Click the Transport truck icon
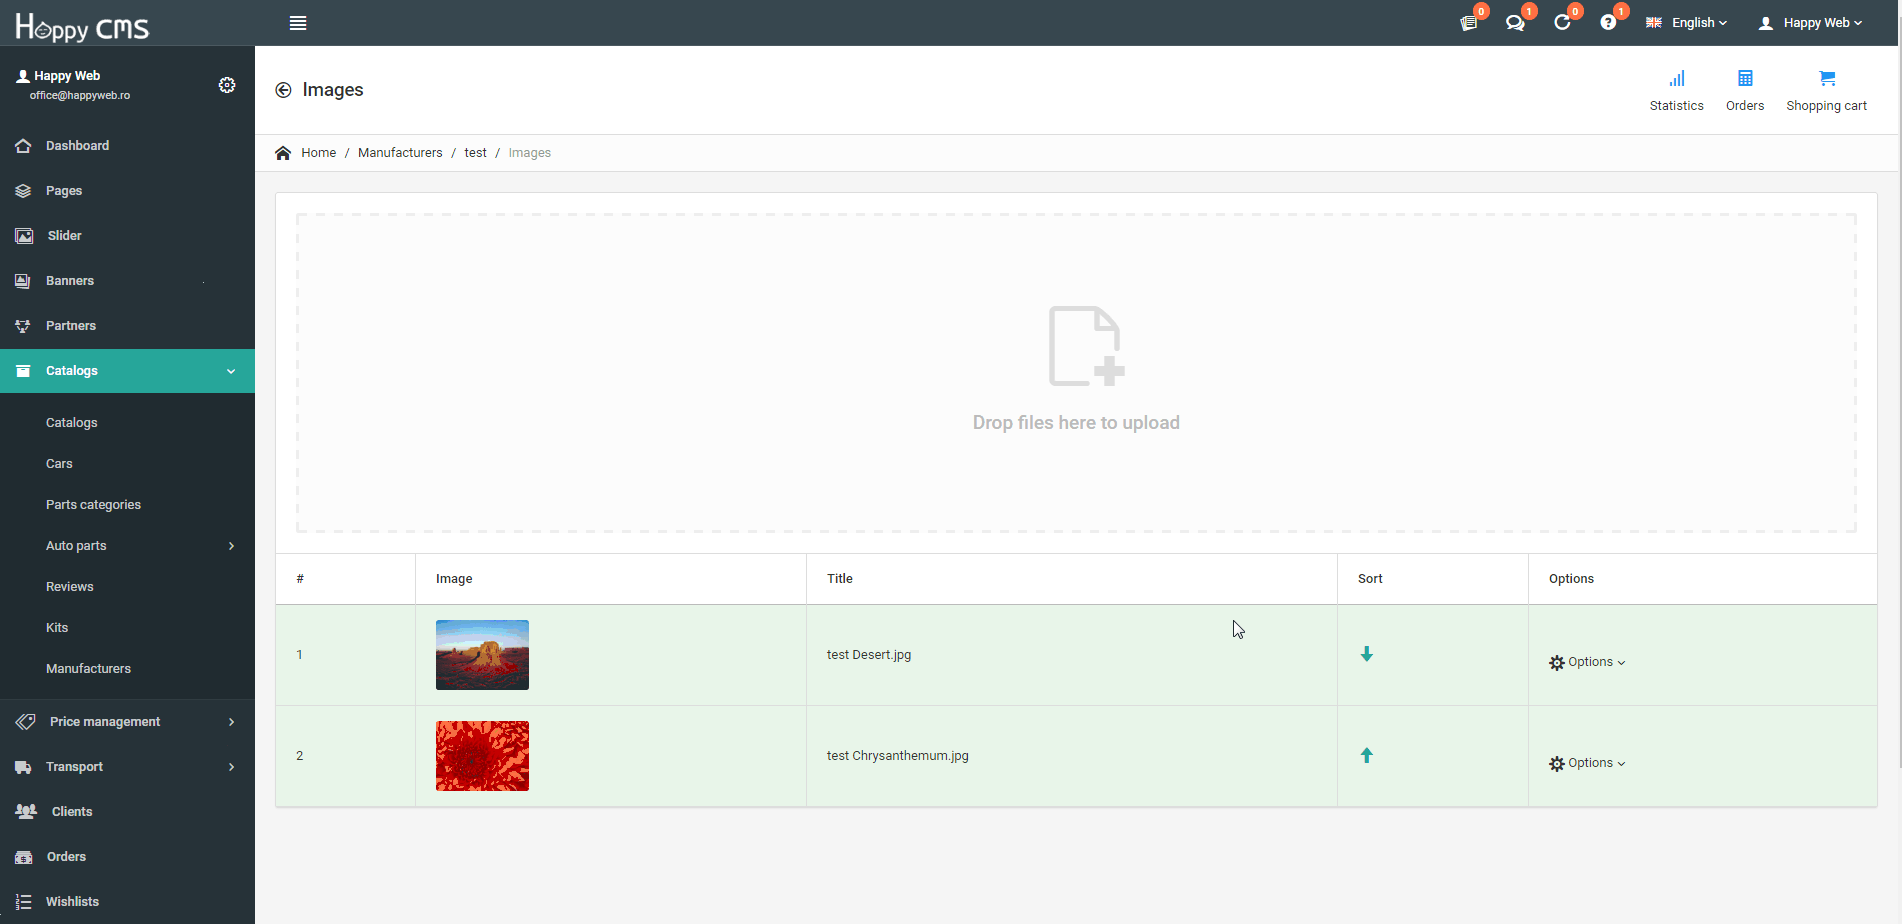This screenshot has height=924, width=1902. [23, 767]
